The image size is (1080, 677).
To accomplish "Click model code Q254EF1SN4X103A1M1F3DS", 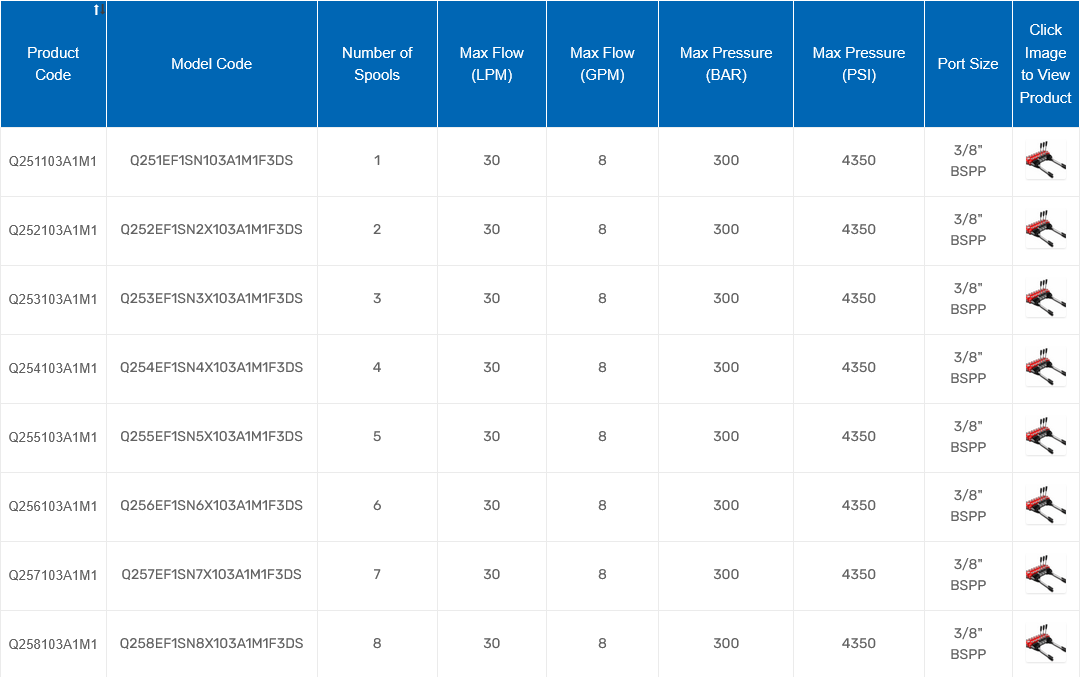I will [211, 367].
